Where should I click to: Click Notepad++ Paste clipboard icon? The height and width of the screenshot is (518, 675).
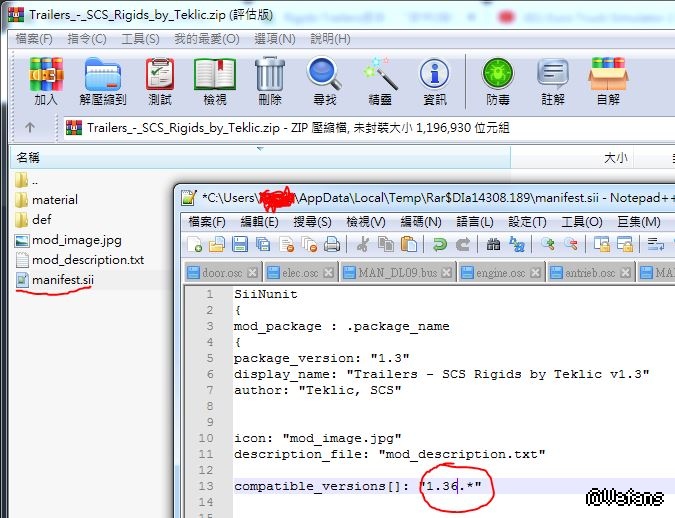(409, 245)
